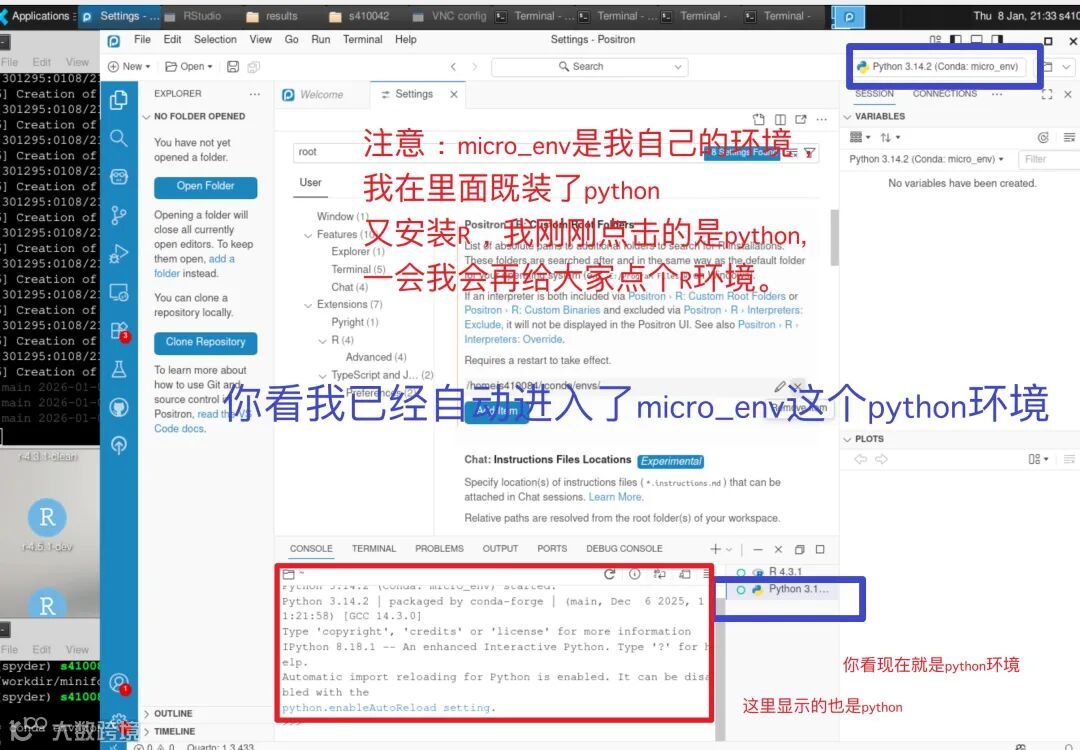This screenshot has height=750, width=1080.
Task: Edit the conda envs folder path item
Action: [x=780, y=386]
